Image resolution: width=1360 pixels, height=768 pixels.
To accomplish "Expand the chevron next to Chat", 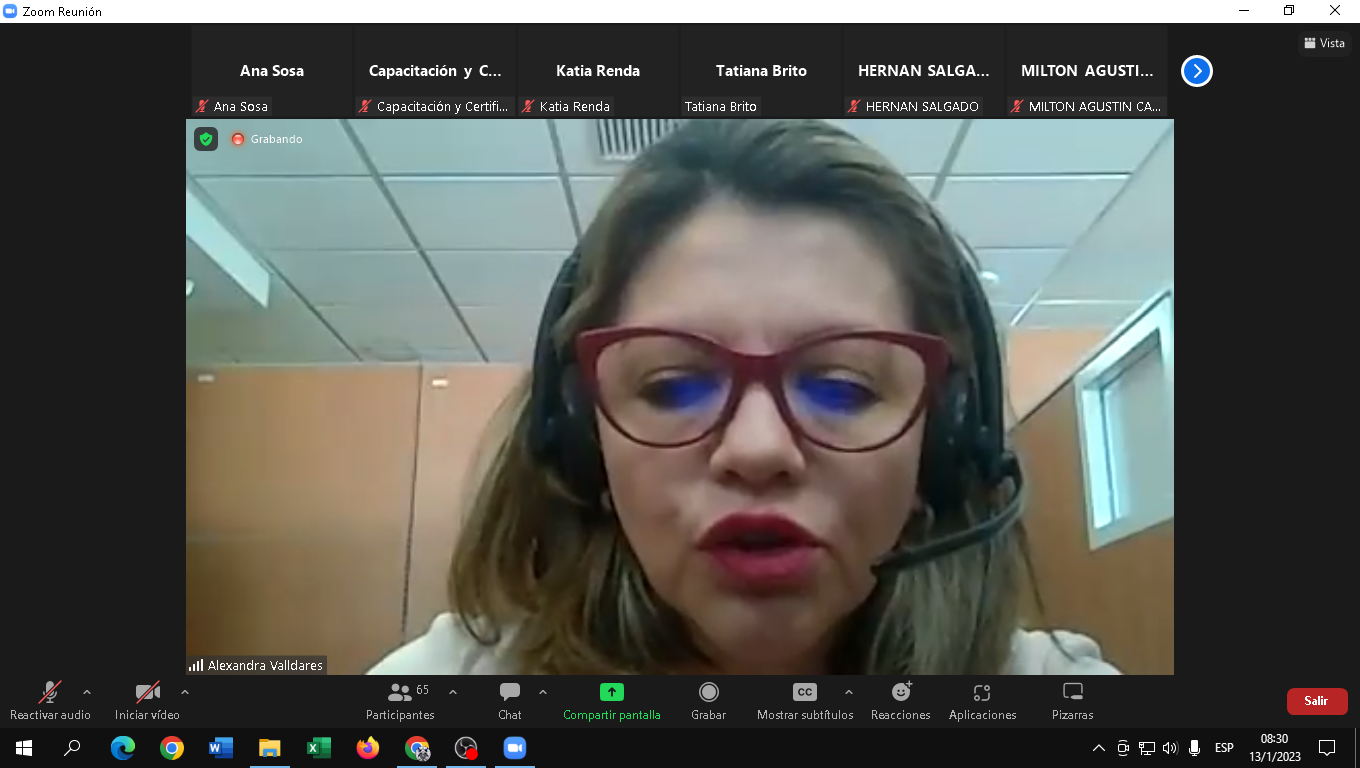I will [543, 692].
